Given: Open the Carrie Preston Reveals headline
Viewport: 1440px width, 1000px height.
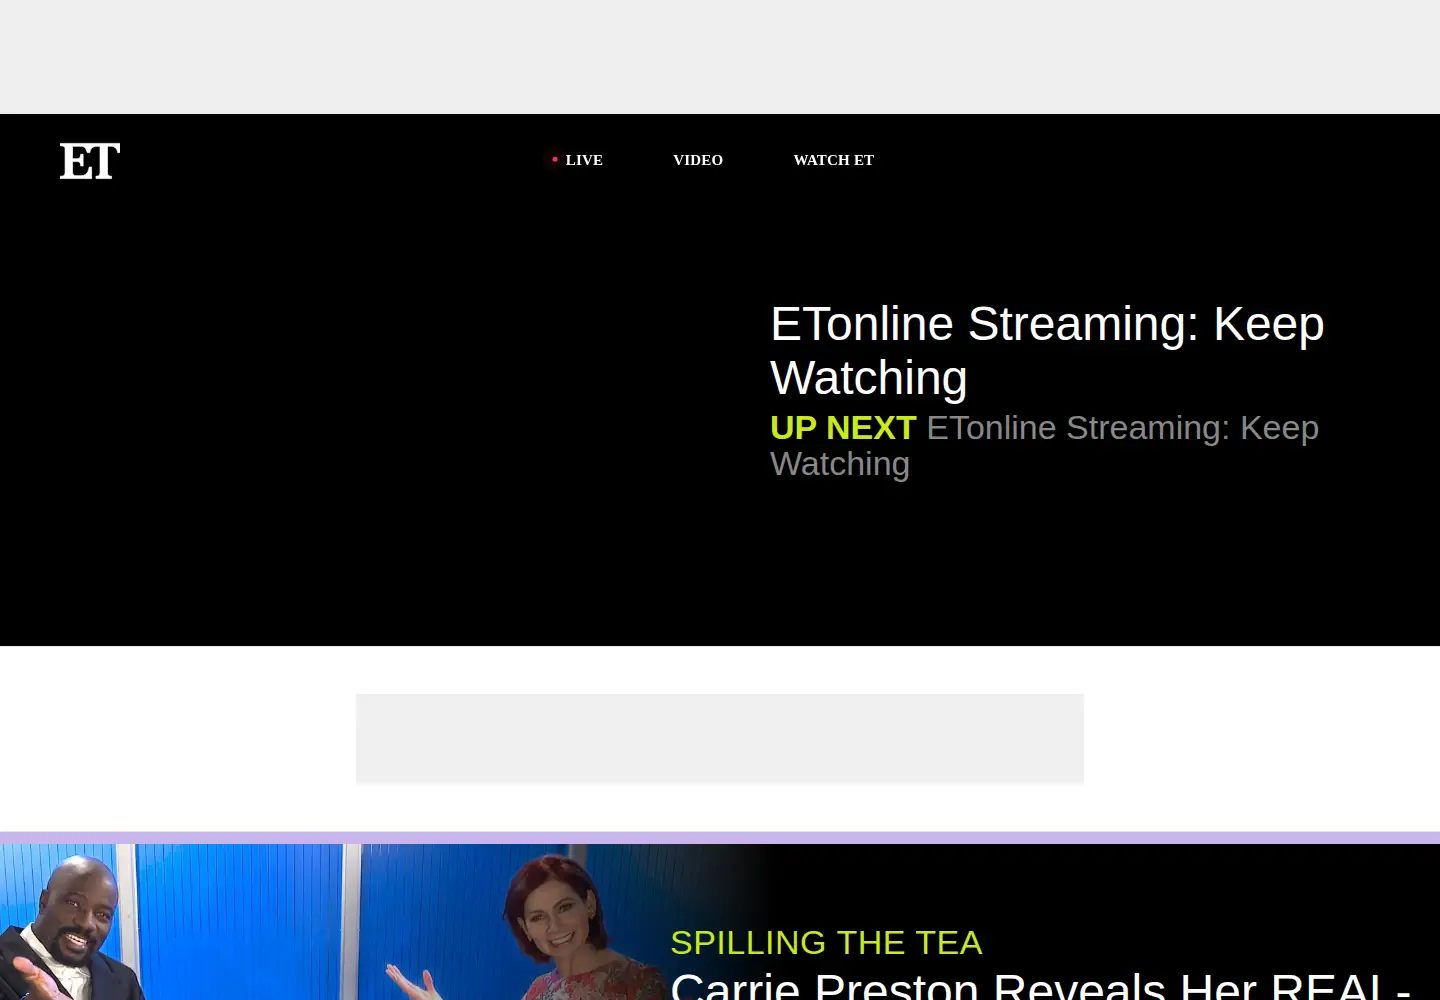Looking at the screenshot, I should [x=1040, y=984].
